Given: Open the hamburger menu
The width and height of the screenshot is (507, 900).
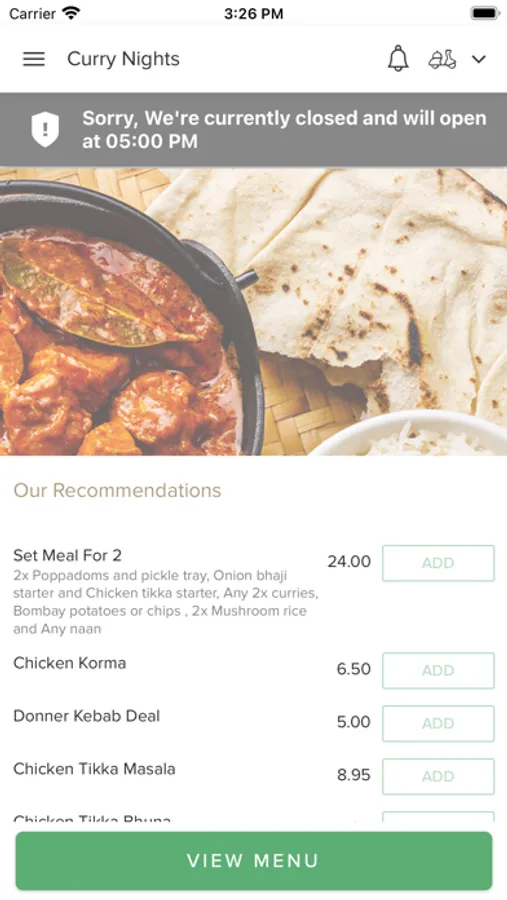Looking at the screenshot, I should coord(34,59).
